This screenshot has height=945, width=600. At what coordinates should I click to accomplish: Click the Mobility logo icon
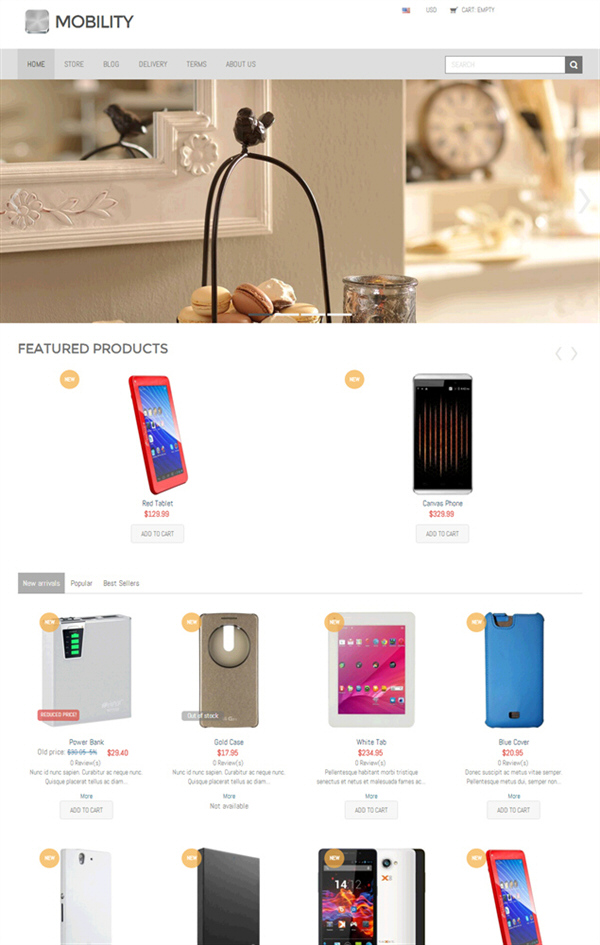tap(37, 22)
